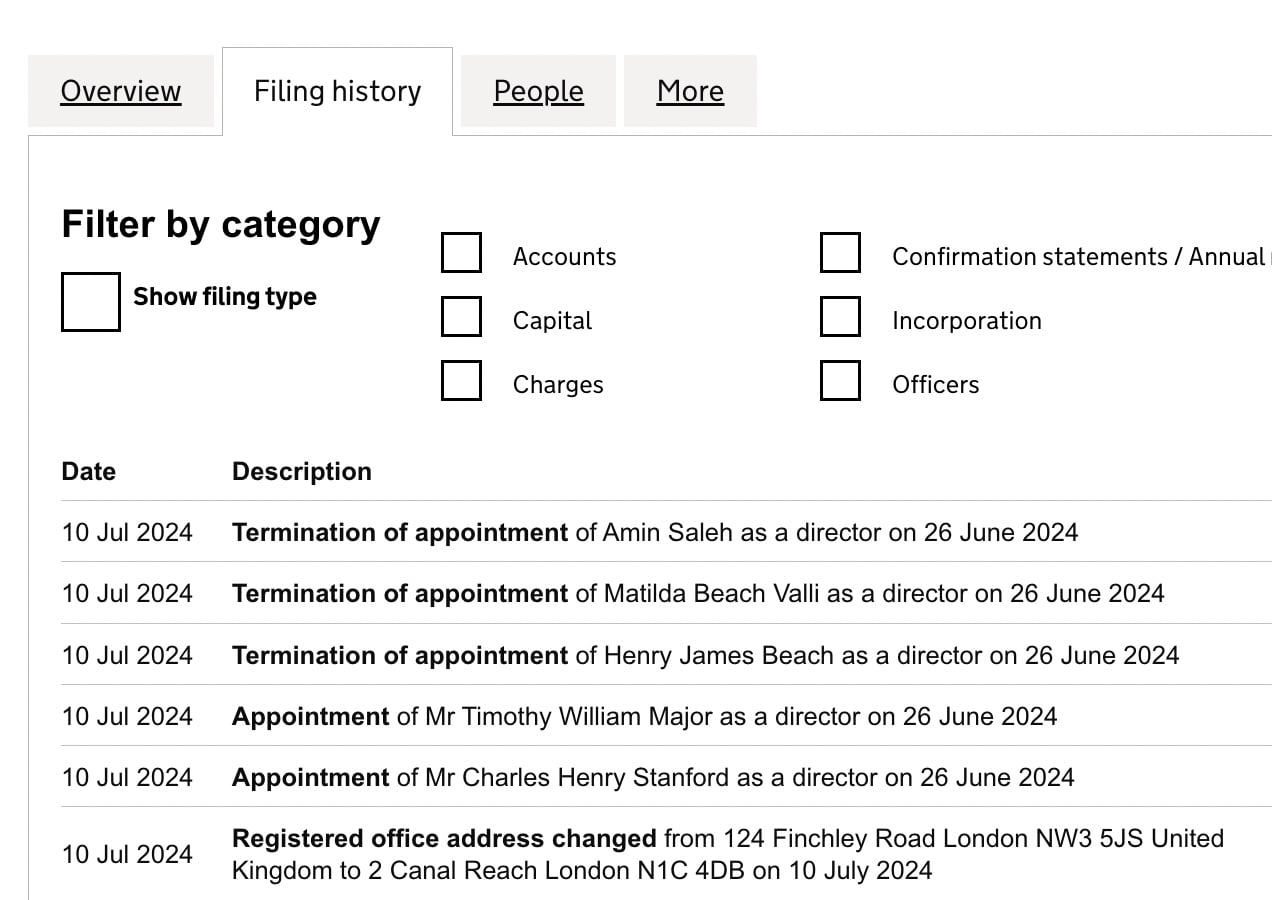Tick the Confirmation statements filter checkbox
1272x900 pixels.
[840, 253]
